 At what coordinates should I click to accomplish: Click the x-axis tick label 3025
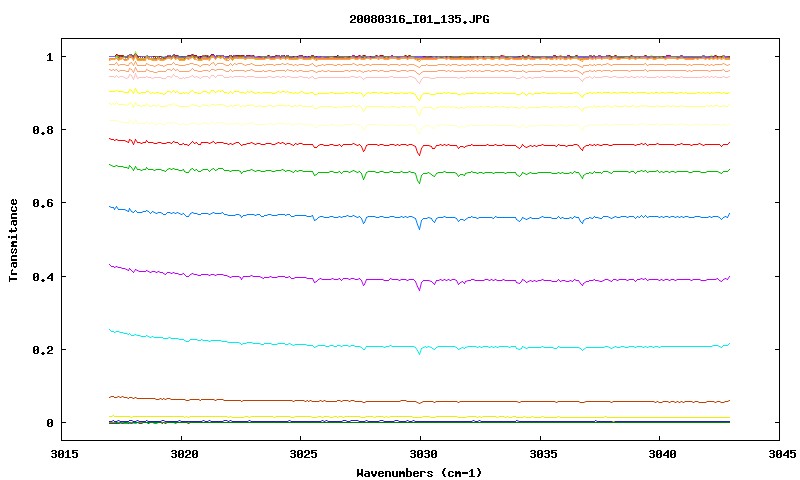click(x=303, y=454)
